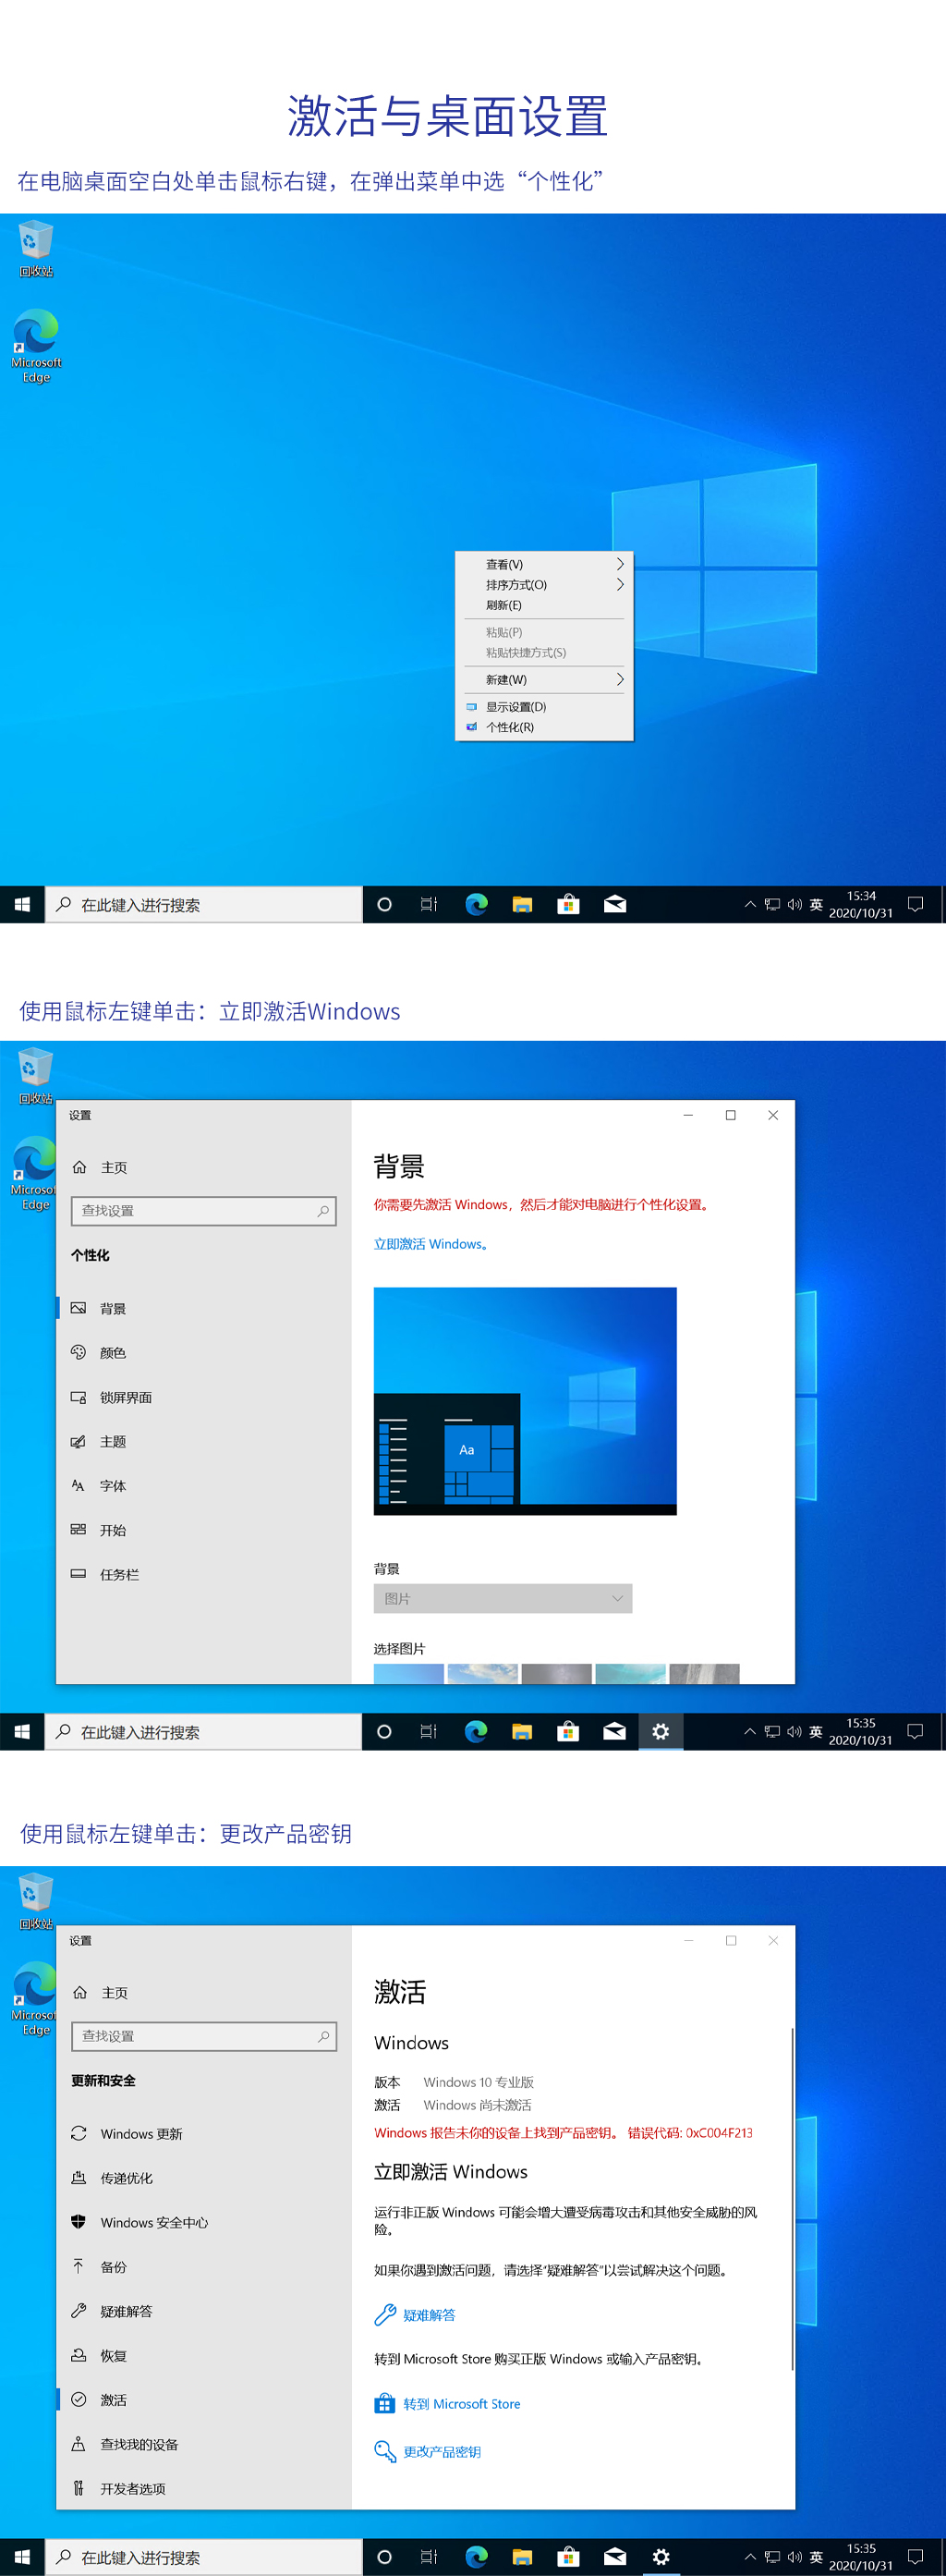Open the 颜色 palette item in the sidebar

point(204,1352)
